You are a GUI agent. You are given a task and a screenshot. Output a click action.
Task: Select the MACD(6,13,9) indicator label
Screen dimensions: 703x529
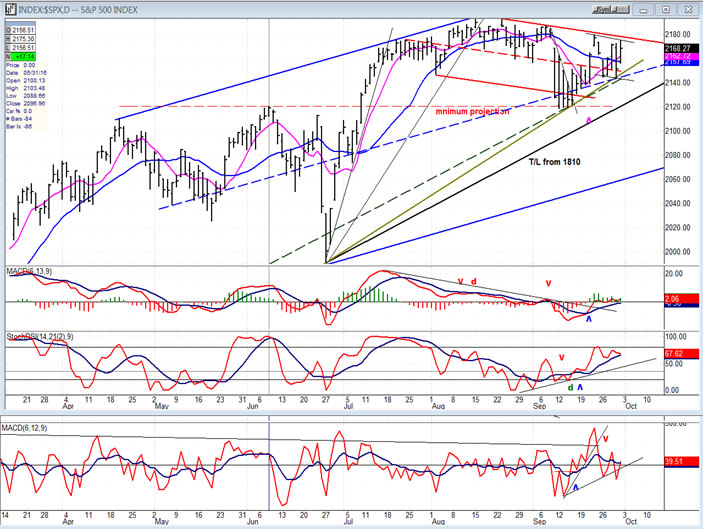[29, 271]
